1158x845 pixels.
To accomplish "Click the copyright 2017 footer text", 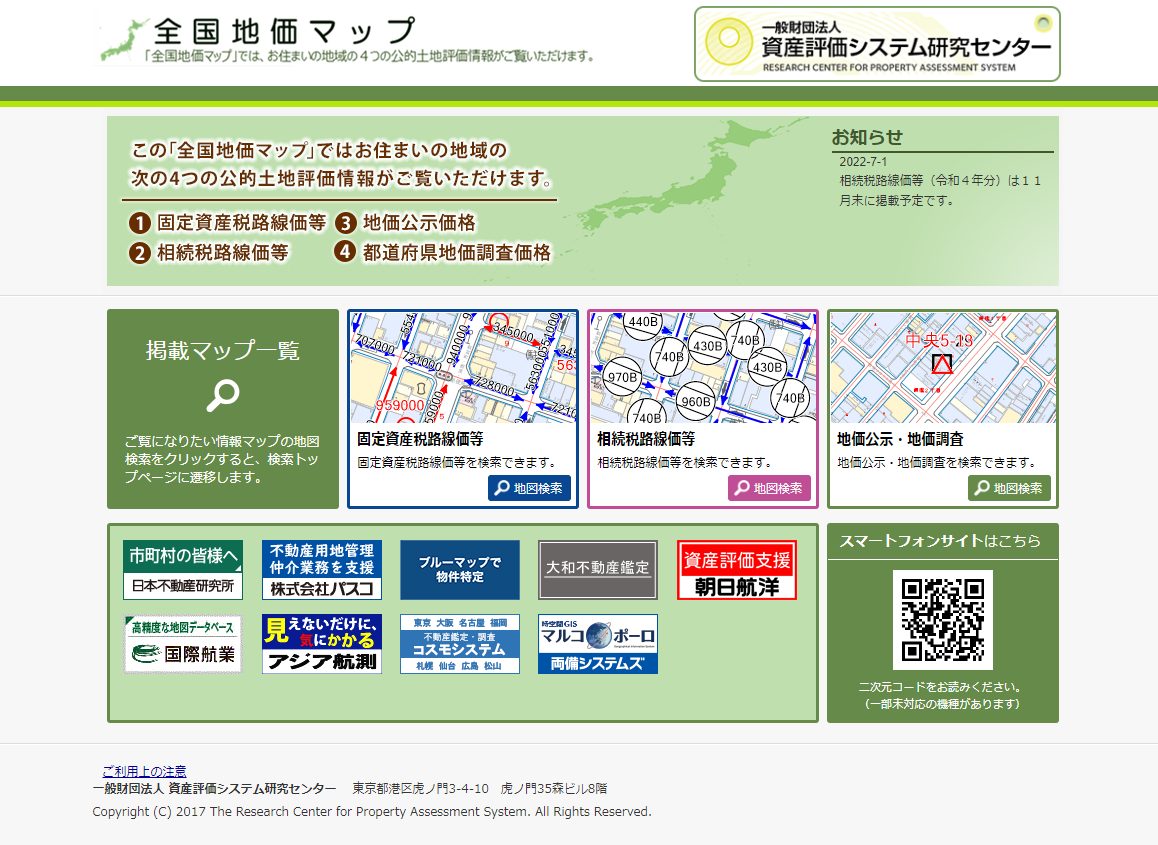I will click(372, 812).
